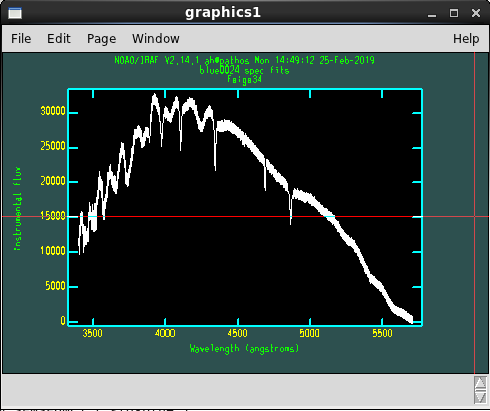The image size is (490, 411).
Task: Open the Window menu
Action: [x=156, y=39]
